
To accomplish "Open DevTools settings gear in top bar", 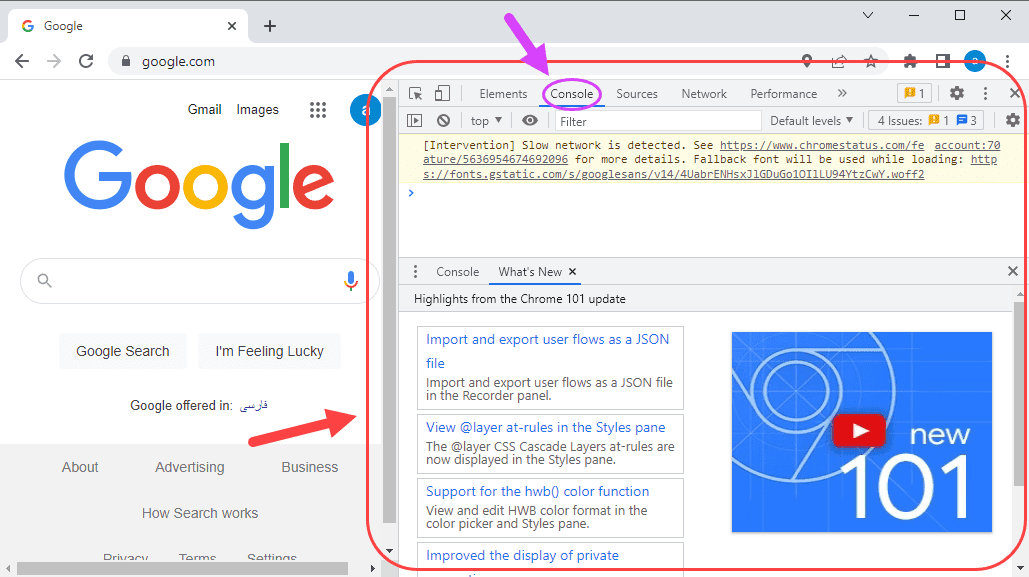I will click(957, 93).
